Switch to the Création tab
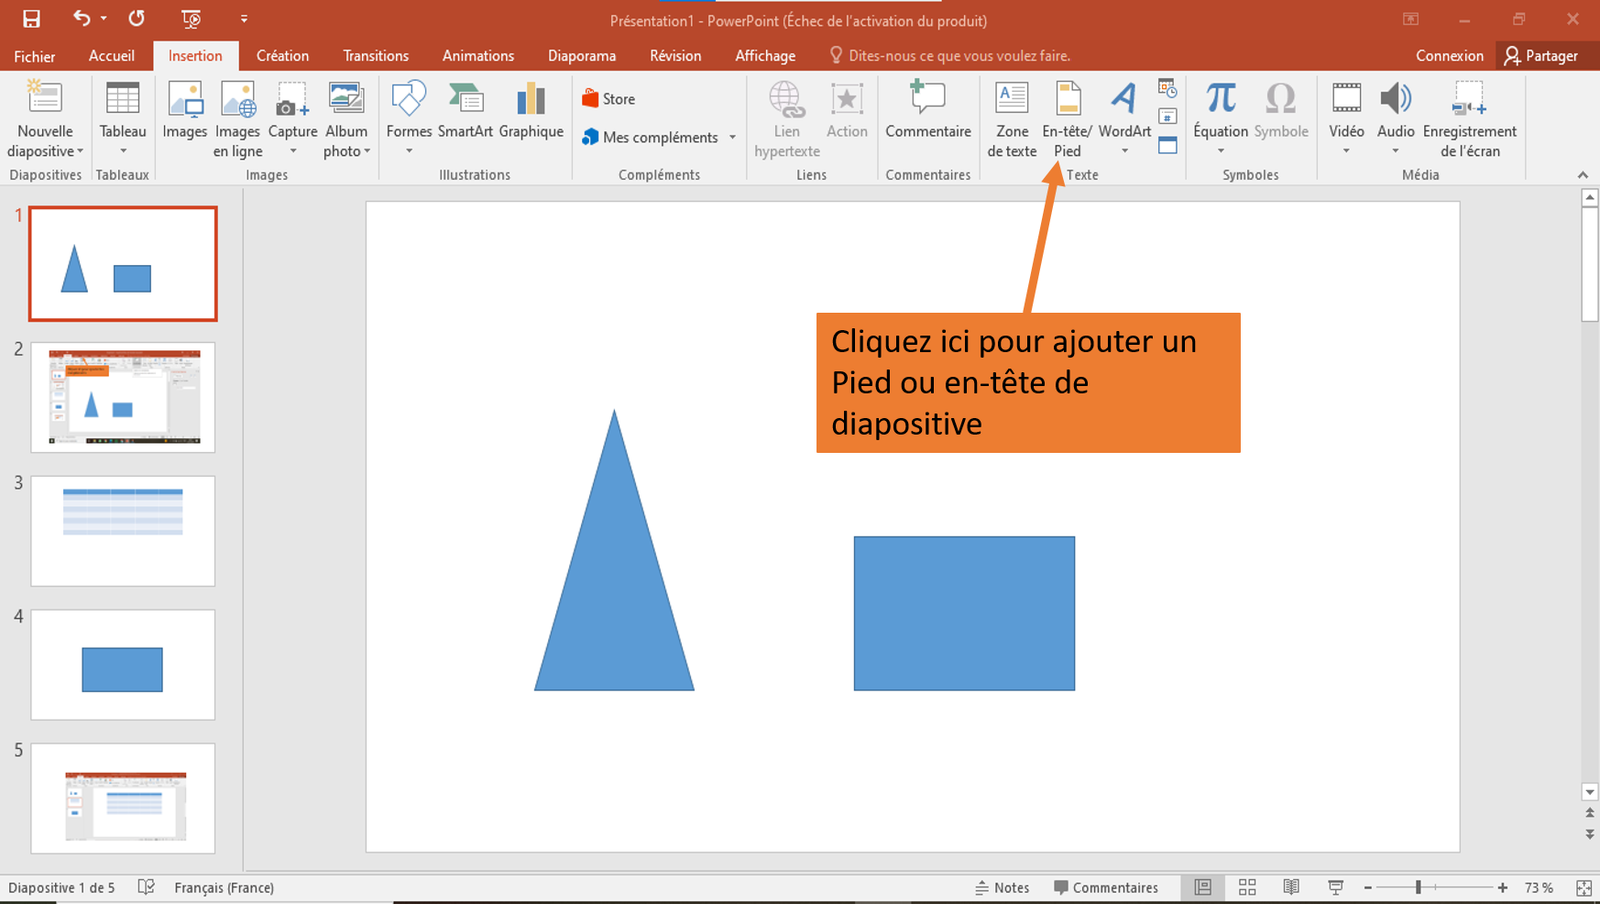The height and width of the screenshot is (904, 1600). coord(282,55)
